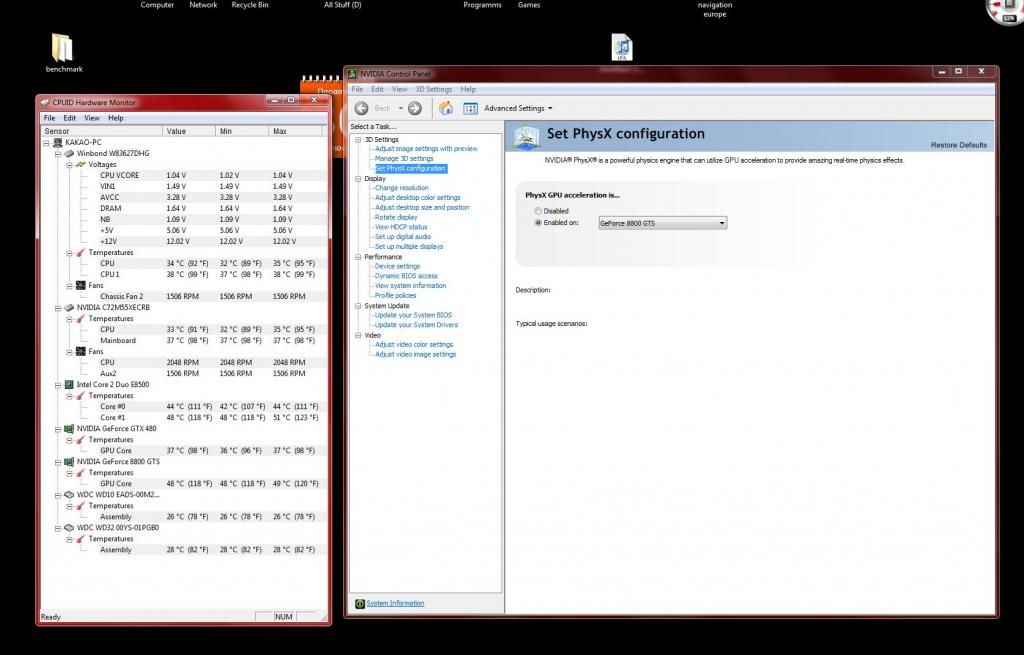
Task: Open Hardware Monitor Help menu
Action: 116,118
